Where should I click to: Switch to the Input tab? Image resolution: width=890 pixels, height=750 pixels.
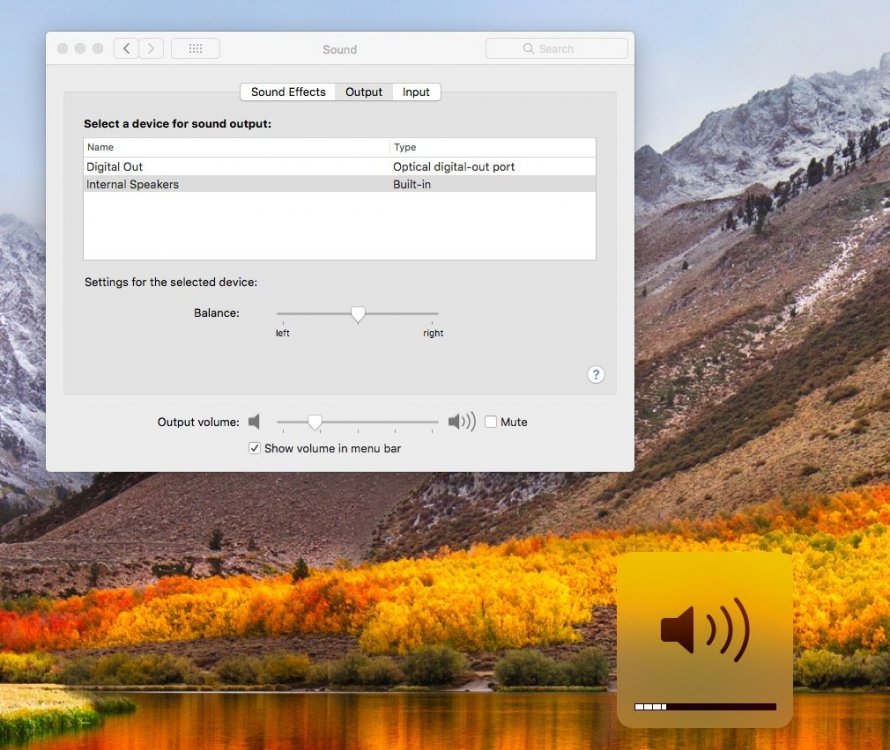tap(416, 92)
